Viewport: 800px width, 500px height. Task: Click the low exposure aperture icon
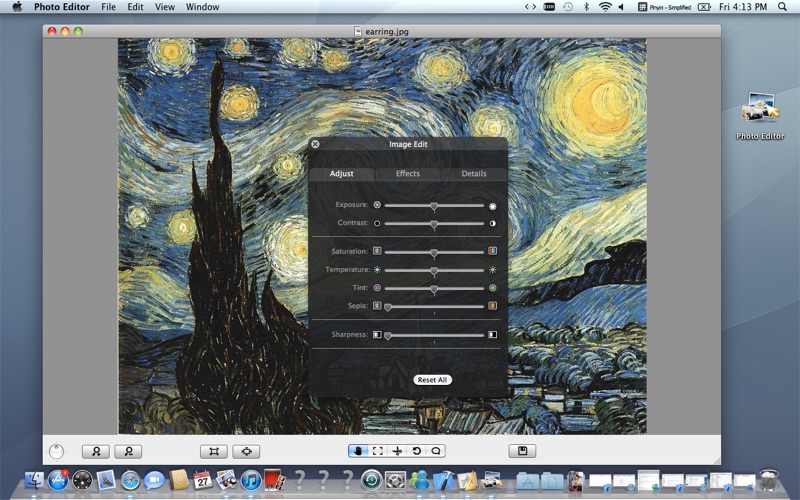(x=377, y=205)
